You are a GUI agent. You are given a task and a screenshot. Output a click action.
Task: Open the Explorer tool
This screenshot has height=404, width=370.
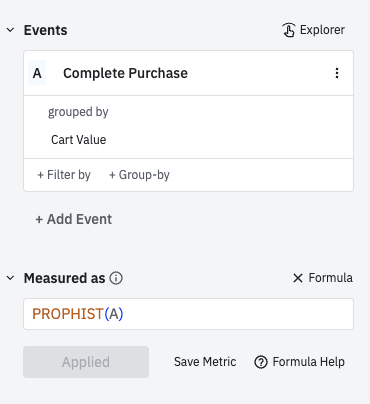coord(313,30)
